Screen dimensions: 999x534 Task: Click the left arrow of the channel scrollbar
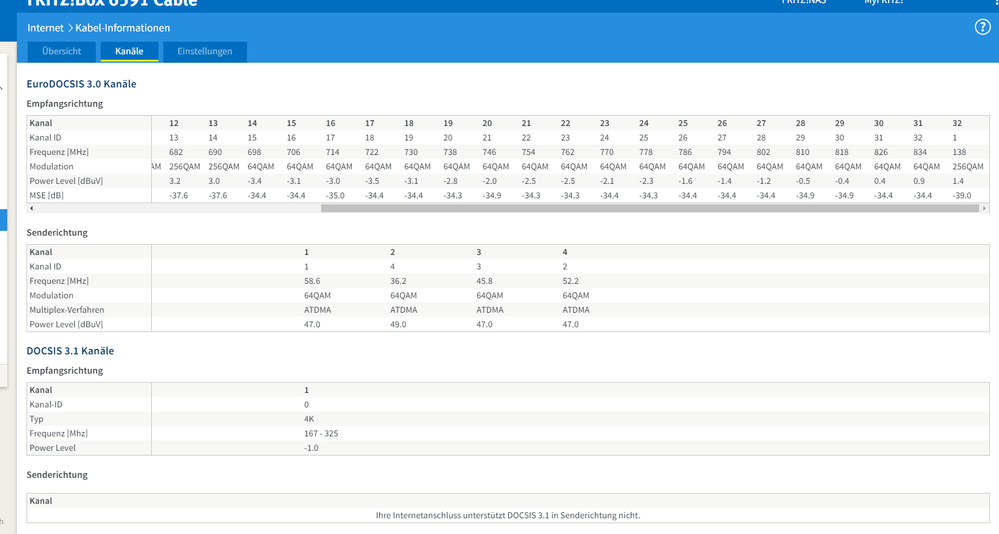coord(31,208)
